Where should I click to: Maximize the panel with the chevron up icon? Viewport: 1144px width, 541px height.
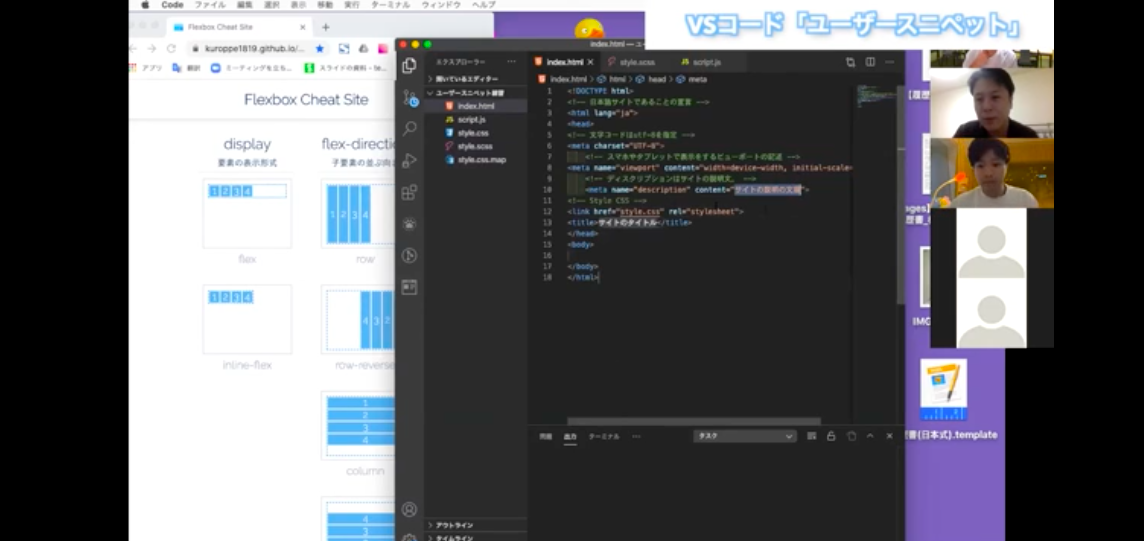[870, 436]
